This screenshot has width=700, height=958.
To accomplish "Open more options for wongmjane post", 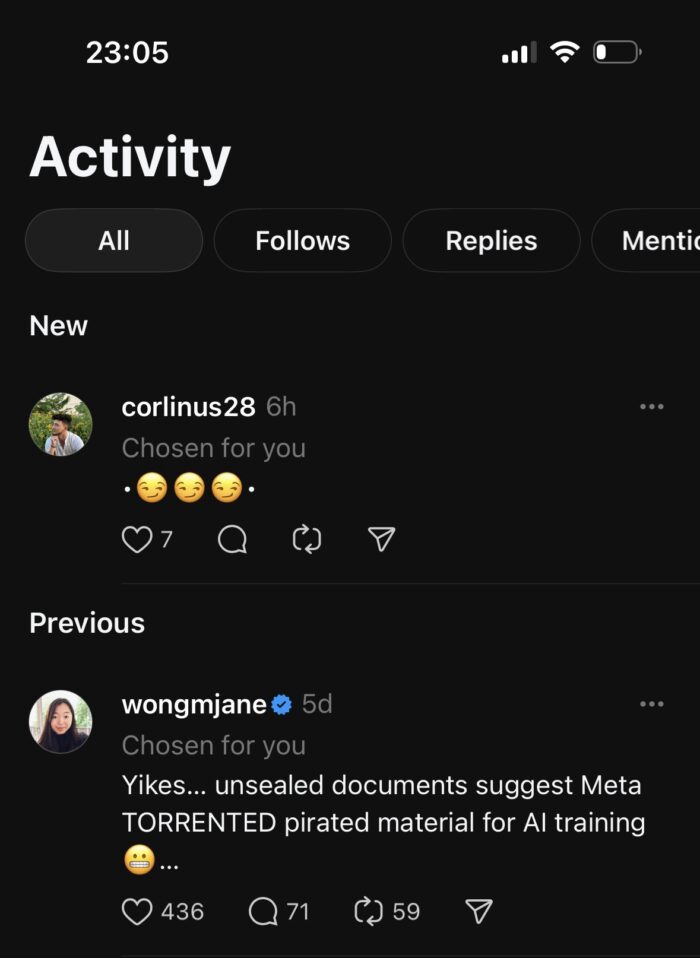I will click(652, 704).
